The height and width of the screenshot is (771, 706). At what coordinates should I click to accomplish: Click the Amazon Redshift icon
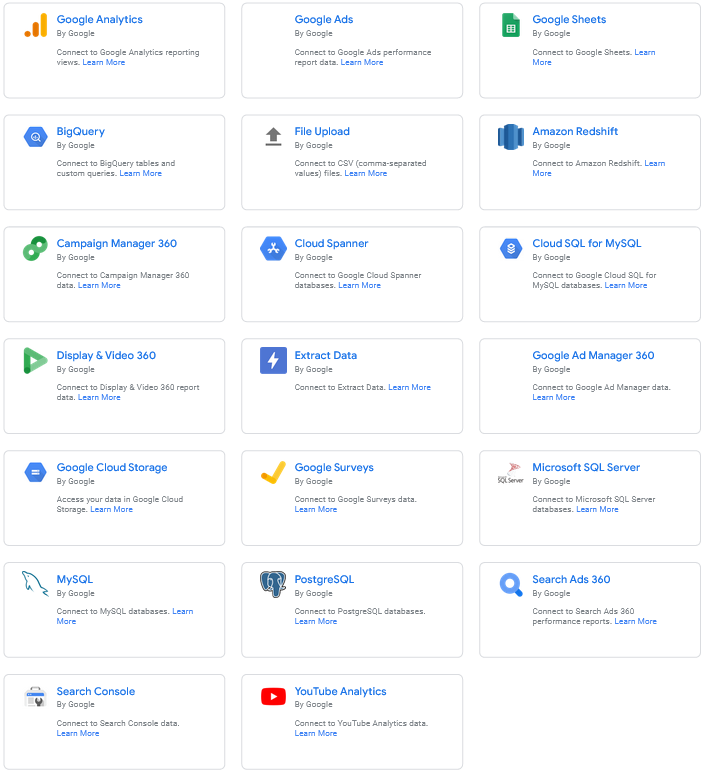(511, 137)
